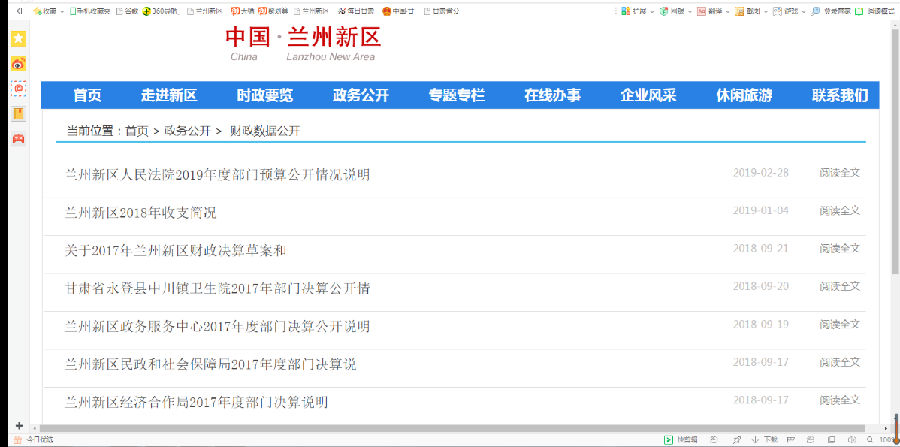Click the red game controller sidebar icon
Screen dimensions: 900x447
18,138
